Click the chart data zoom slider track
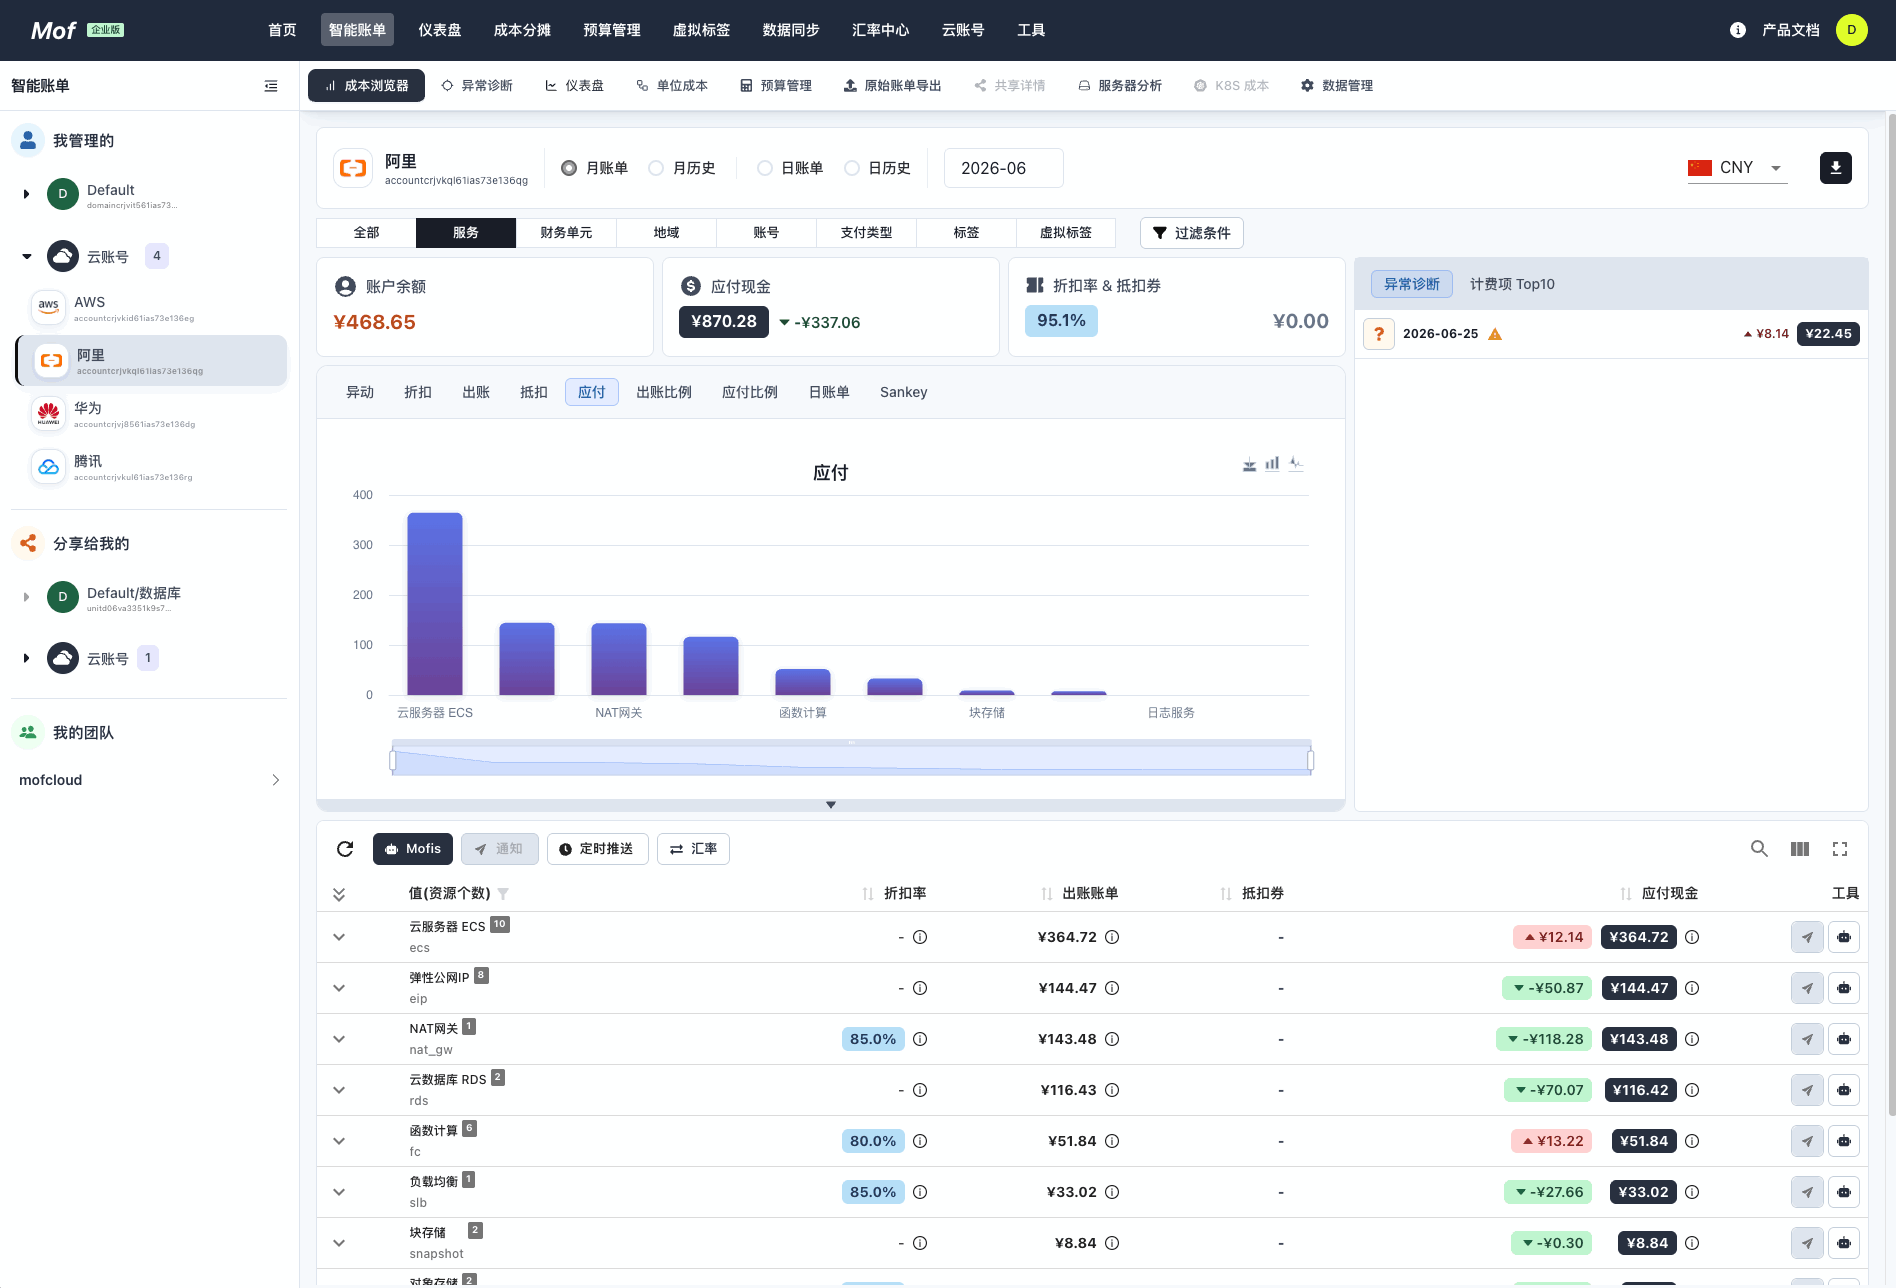The width and height of the screenshot is (1896, 1288). point(851,760)
